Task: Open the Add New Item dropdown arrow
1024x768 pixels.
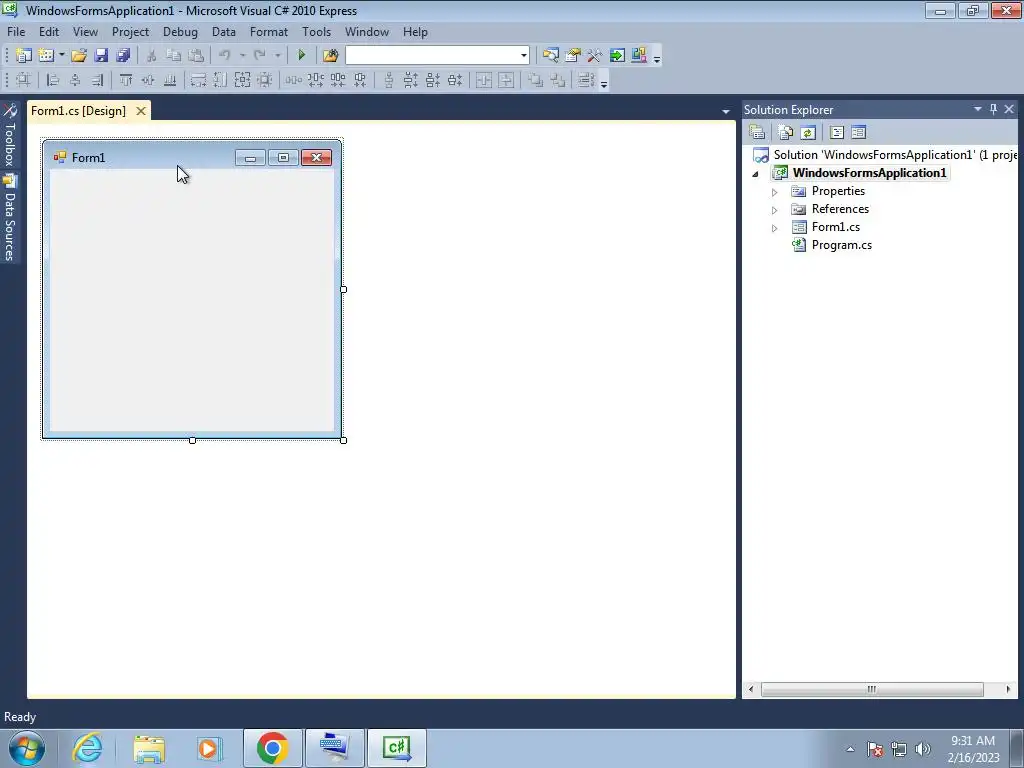Action: coord(61,56)
